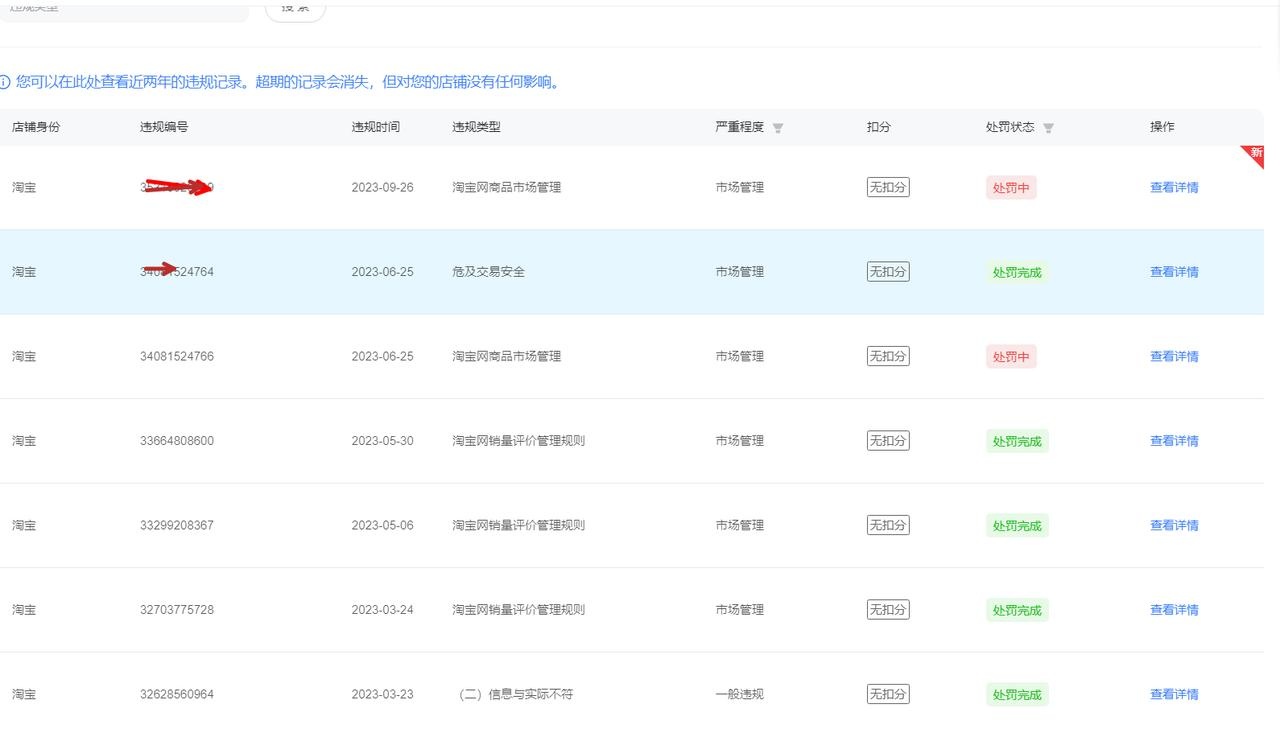Click the 处罚中 tag for violation 34081524766
Screen dimensions: 1280x733
tap(1011, 357)
